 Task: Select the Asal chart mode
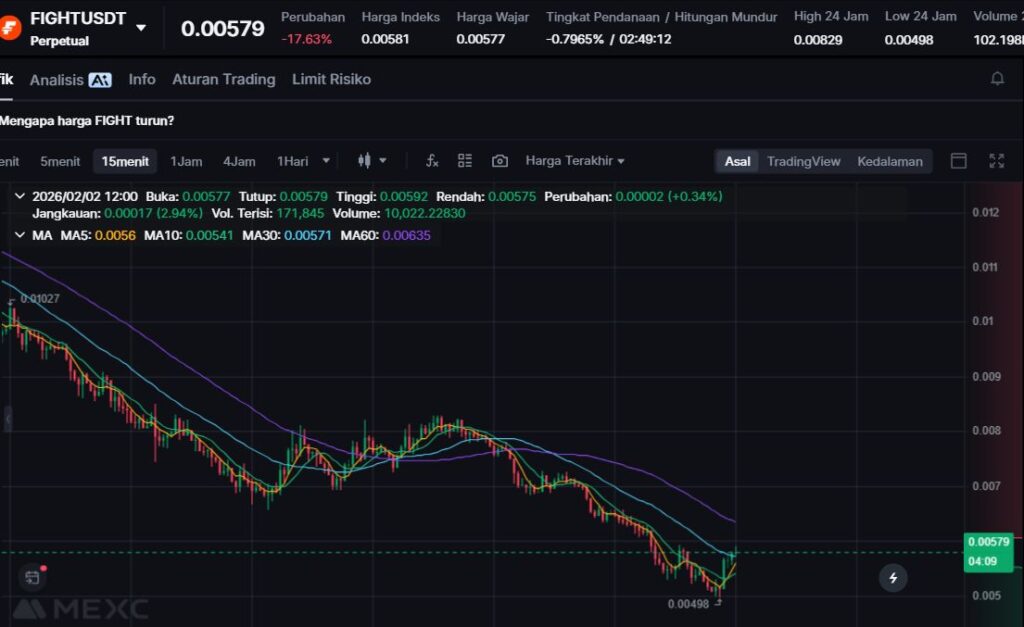click(x=737, y=161)
